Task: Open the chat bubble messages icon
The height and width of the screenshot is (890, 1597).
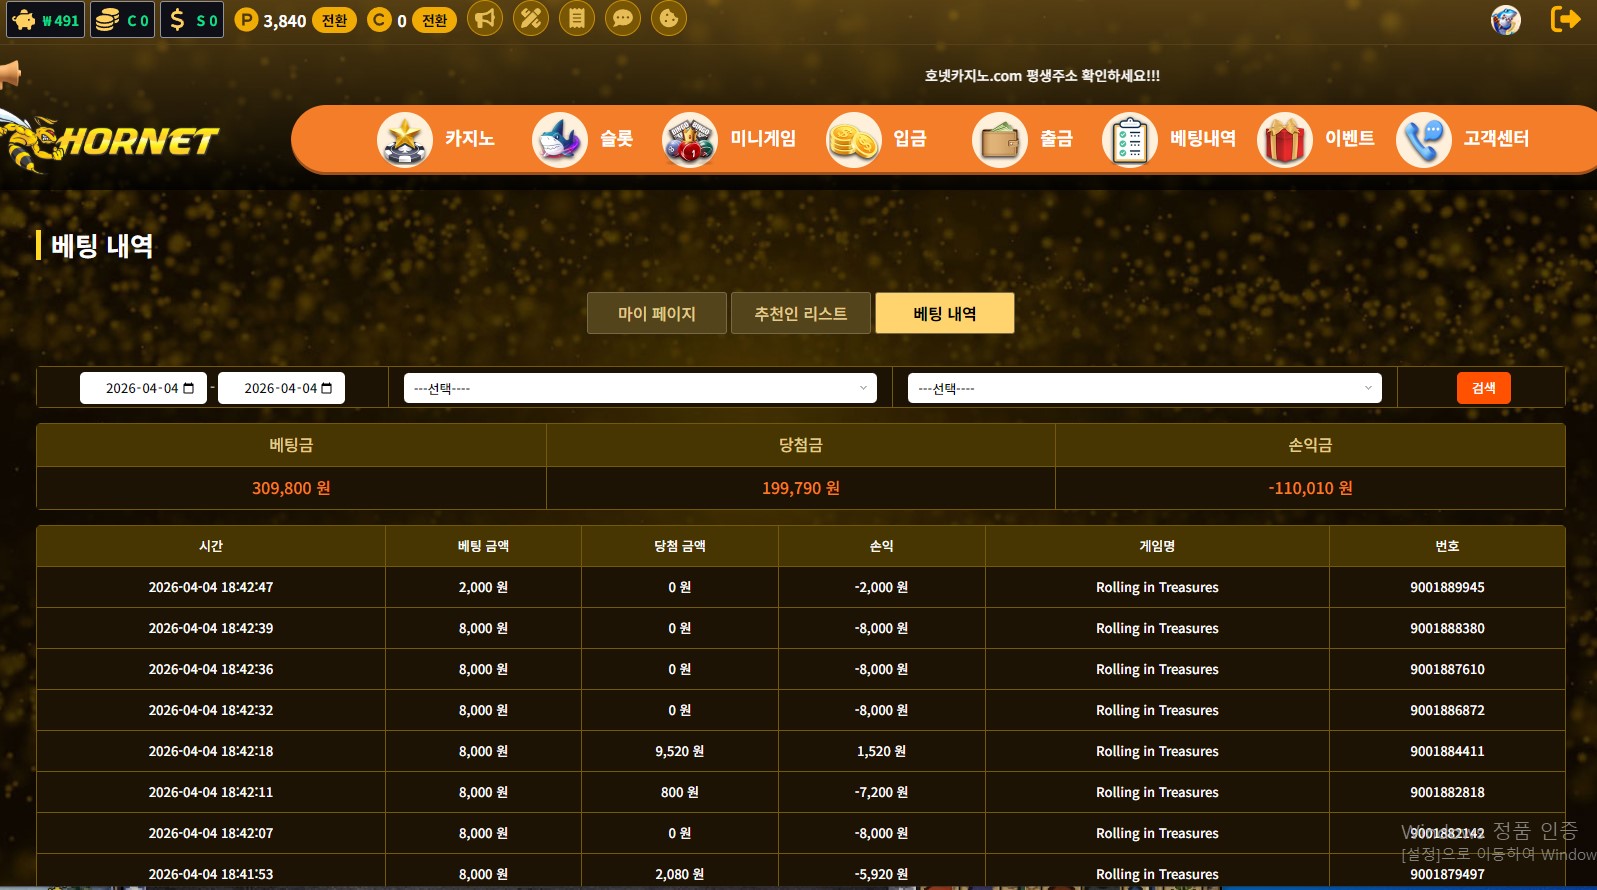Action: pos(623,19)
